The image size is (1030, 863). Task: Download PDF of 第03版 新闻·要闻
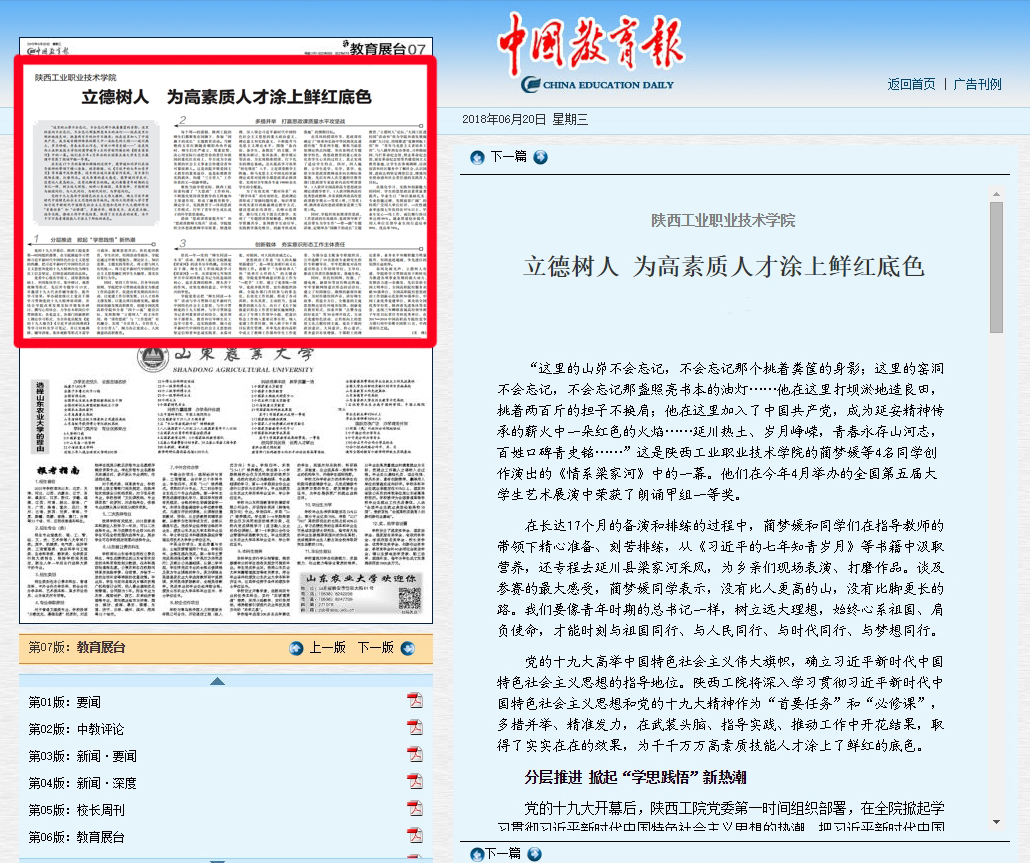tap(414, 756)
